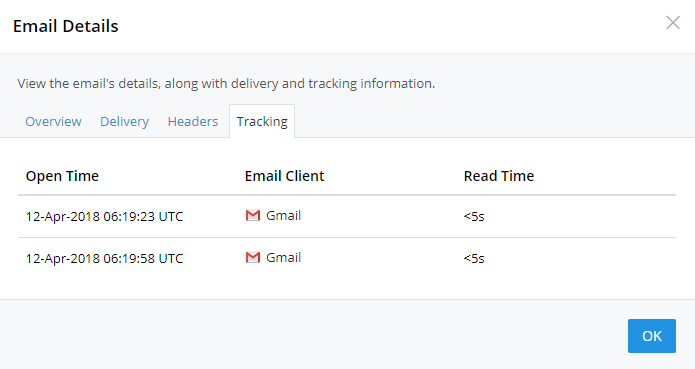Click the Email Details dialog title
The width and height of the screenshot is (695, 369).
pyautogui.click(x=66, y=26)
